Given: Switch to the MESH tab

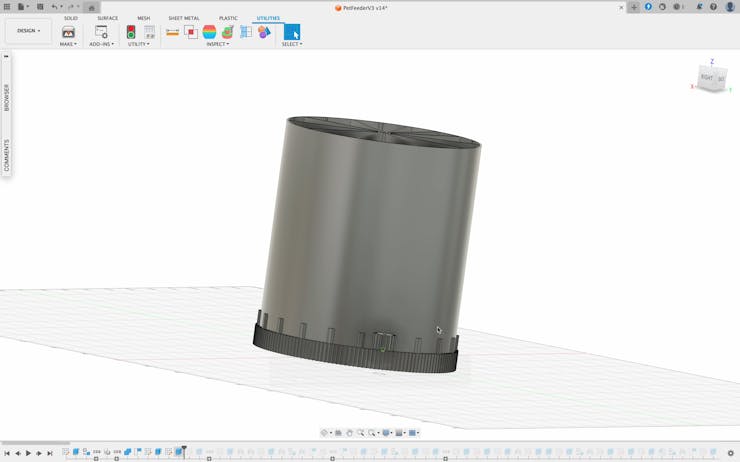Looking at the screenshot, I should click(x=143, y=18).
